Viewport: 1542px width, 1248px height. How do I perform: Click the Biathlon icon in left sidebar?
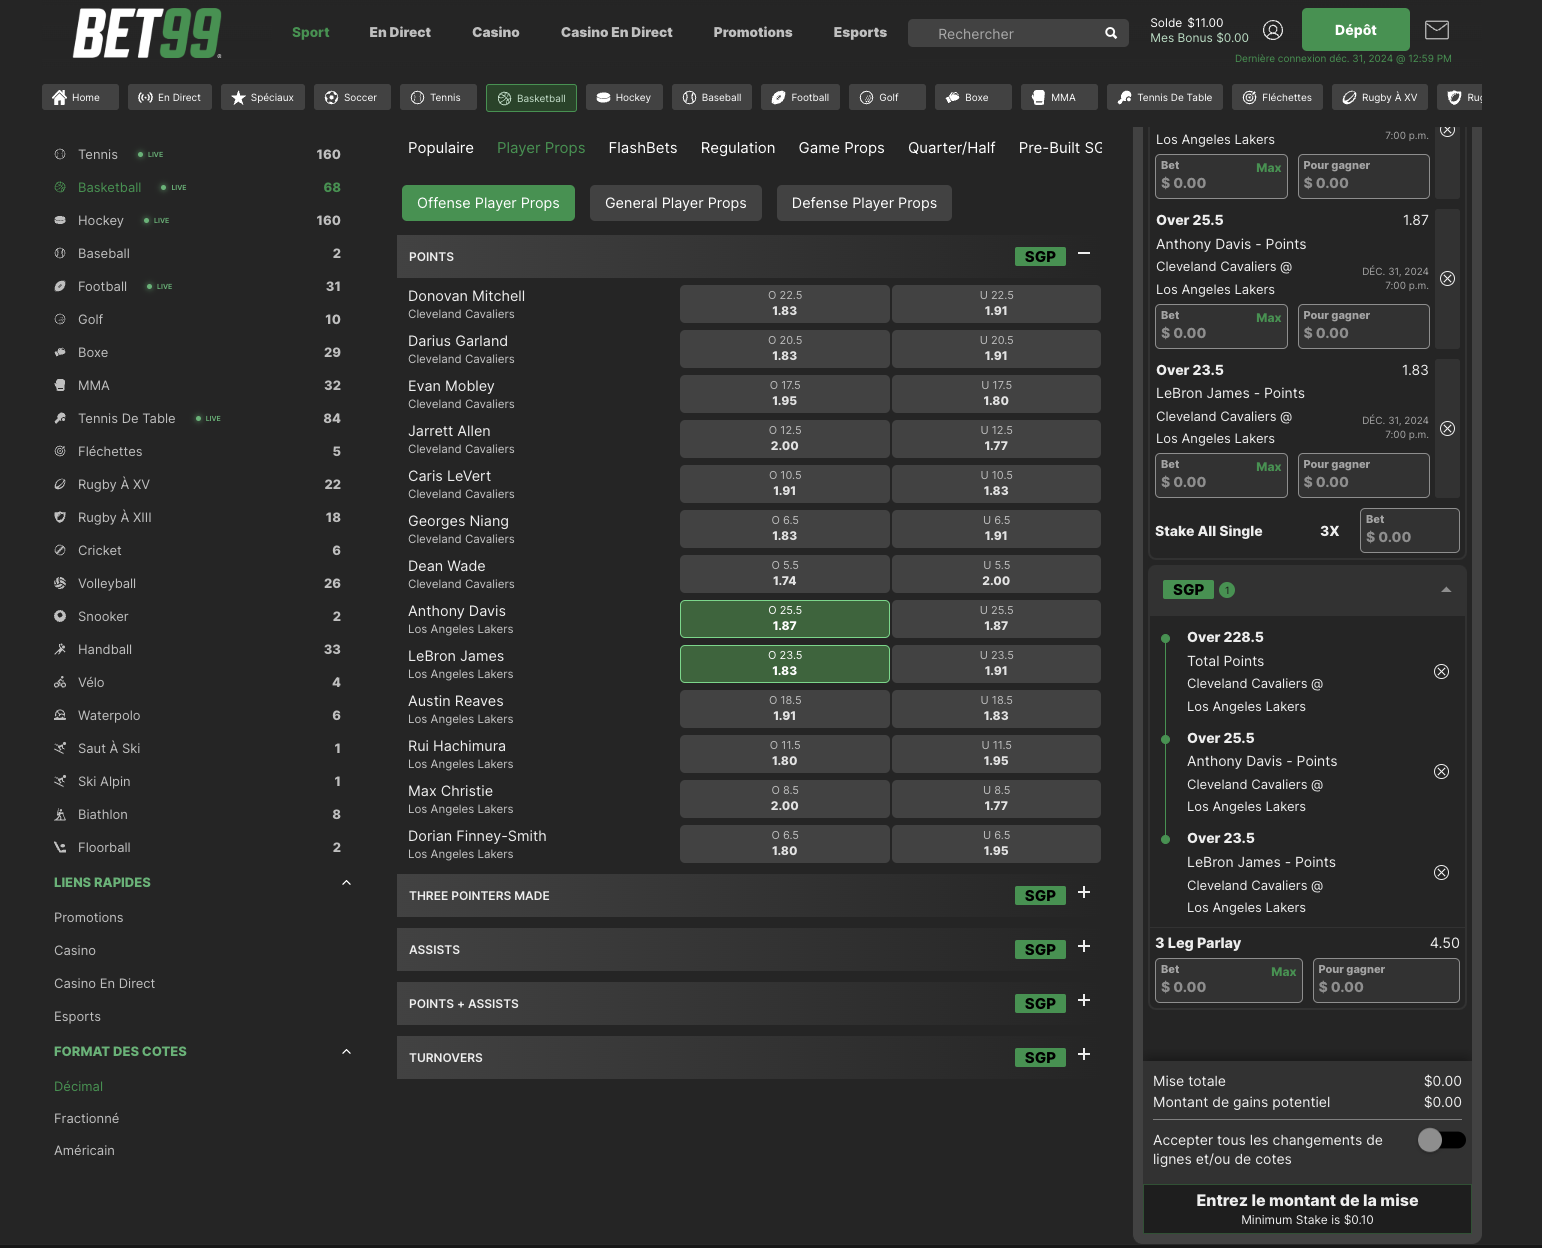click(x=60, y=814)
